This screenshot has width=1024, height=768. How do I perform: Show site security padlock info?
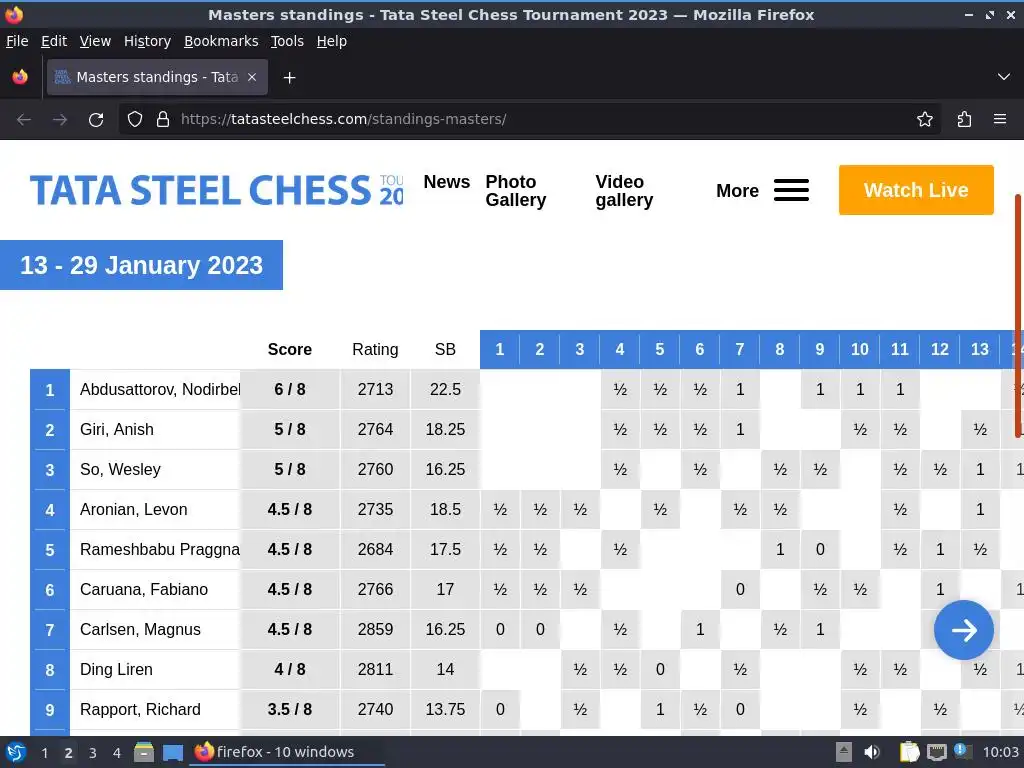[163, 120]
